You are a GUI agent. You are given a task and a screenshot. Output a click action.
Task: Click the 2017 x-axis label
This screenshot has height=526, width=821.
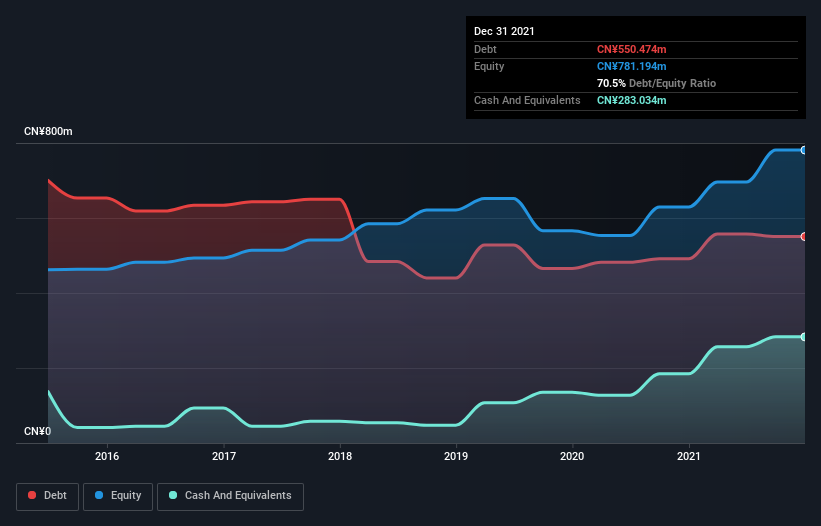pyautogui.click(x=224, y=456)
